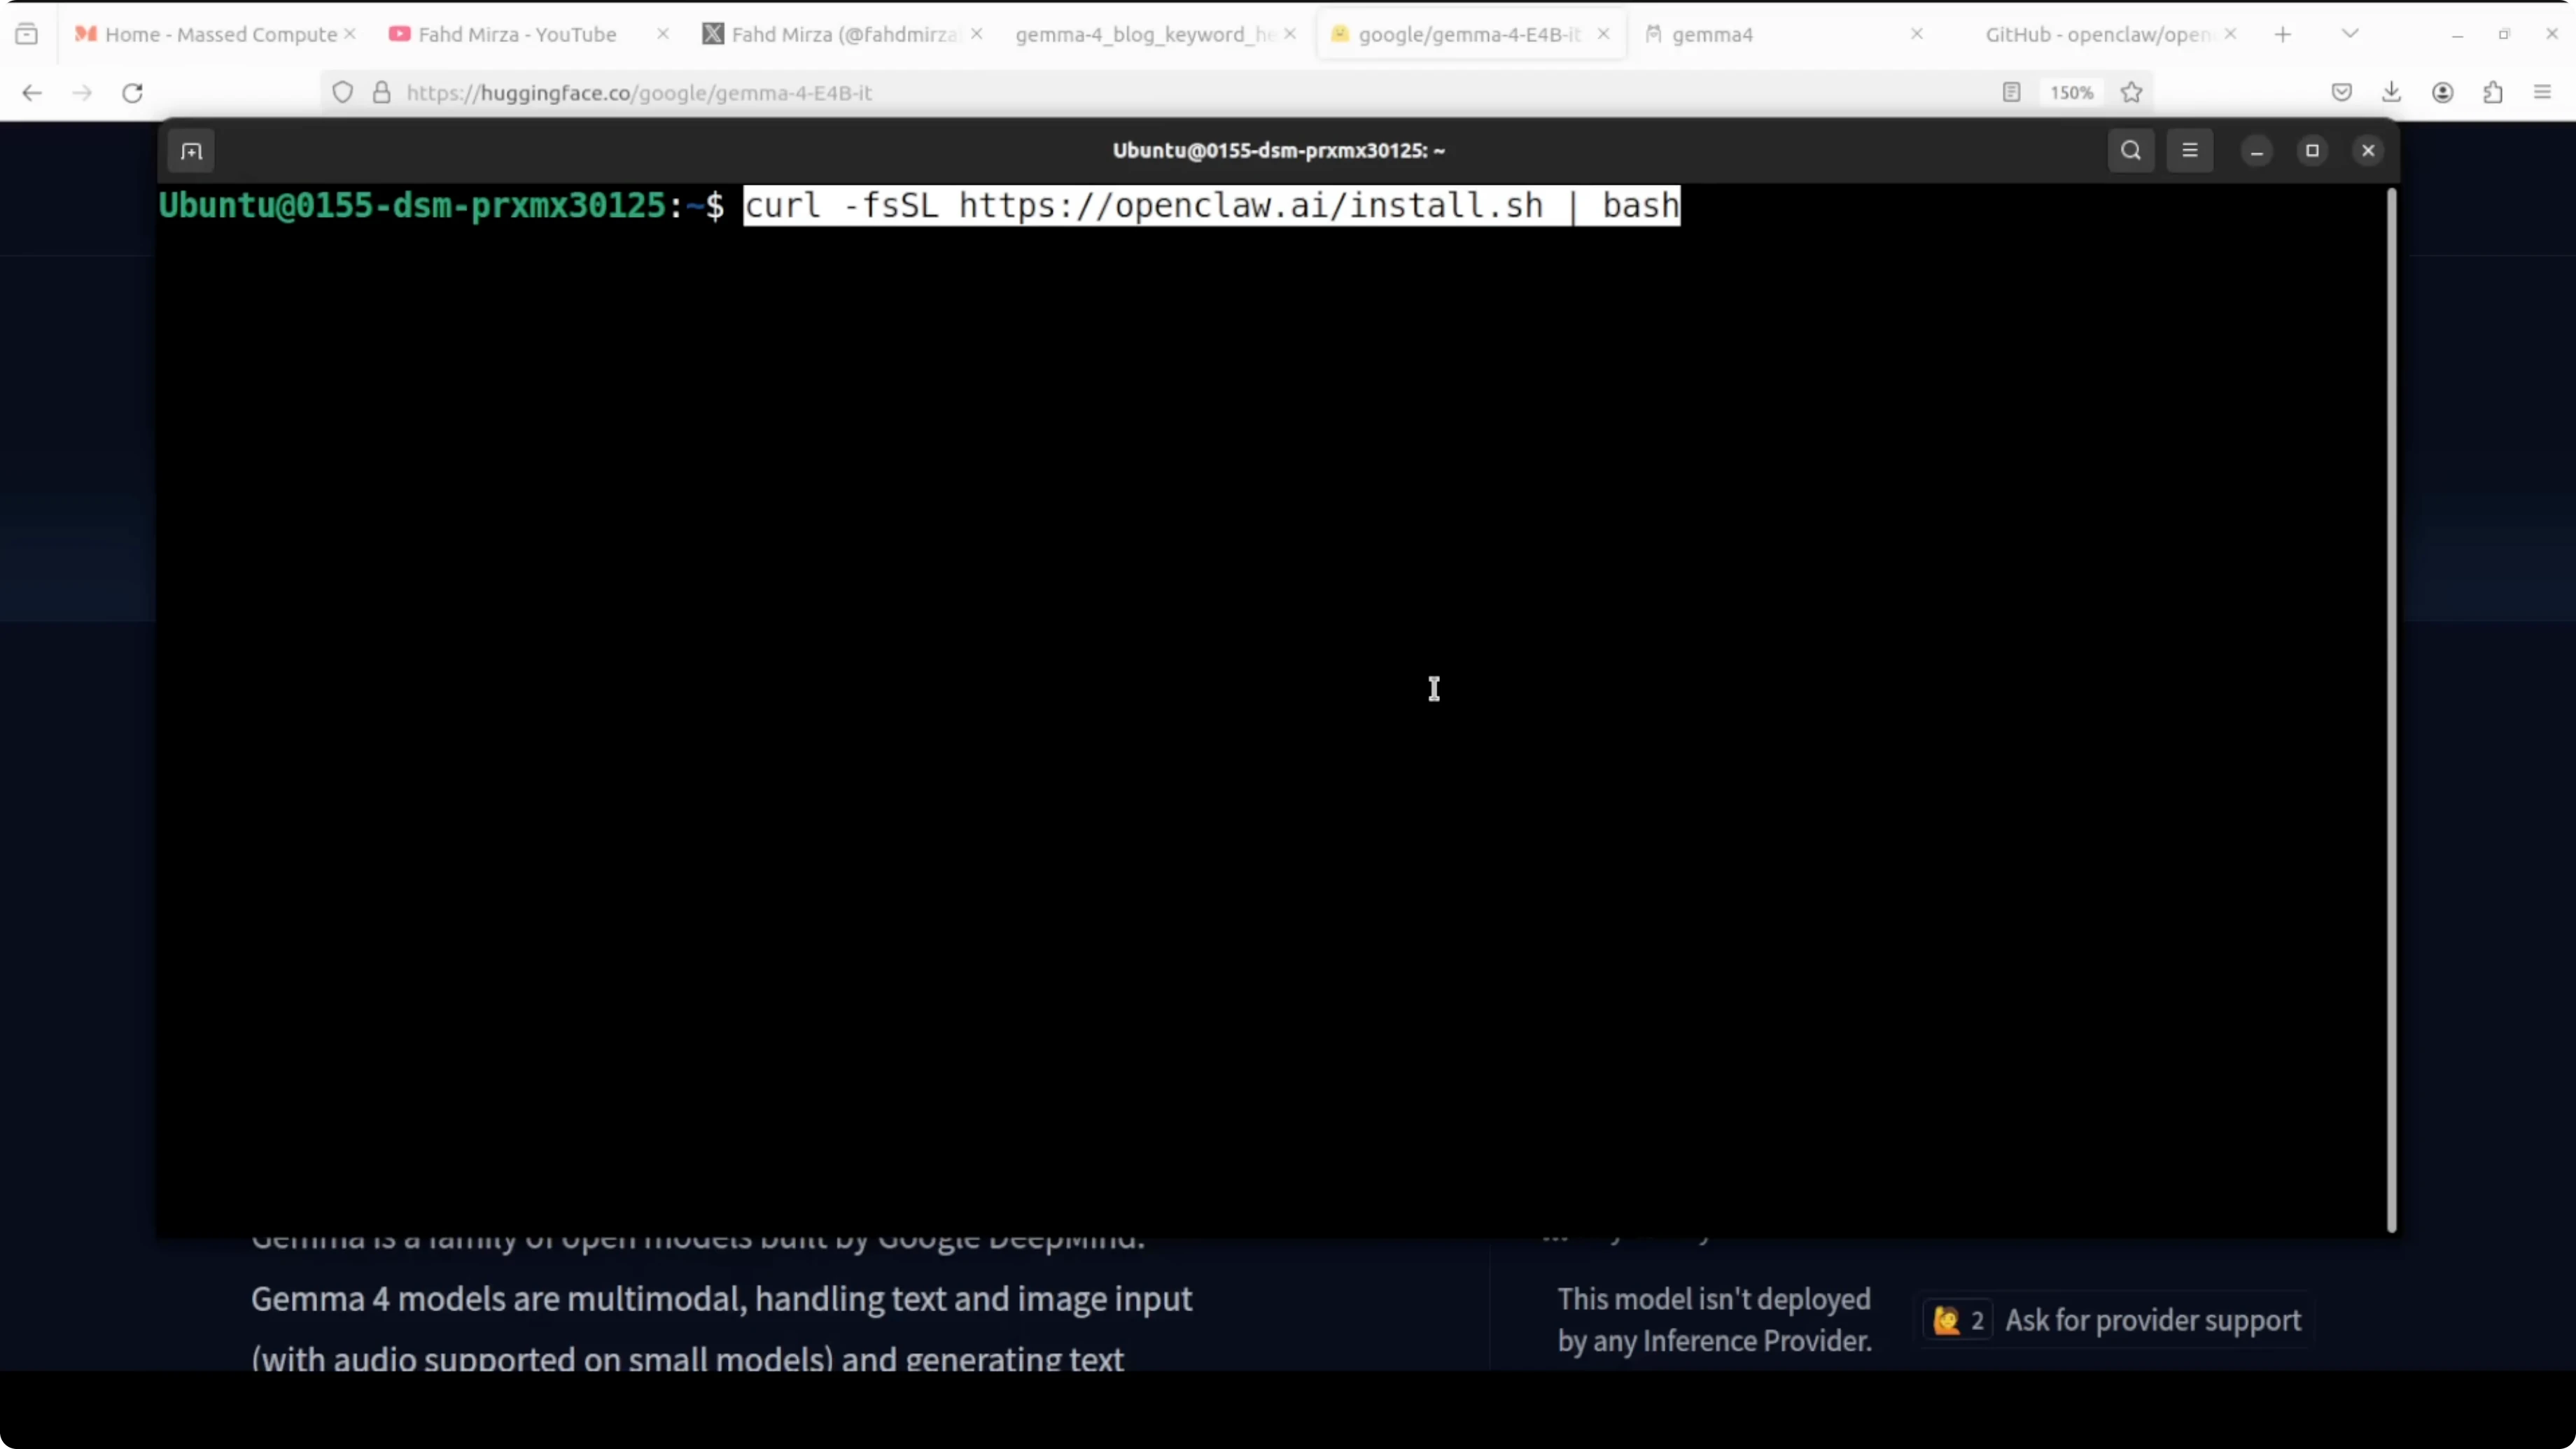Expand the list all tabs chevron
Viewport: 2576px width, 1449px height.
point(2350,34)
